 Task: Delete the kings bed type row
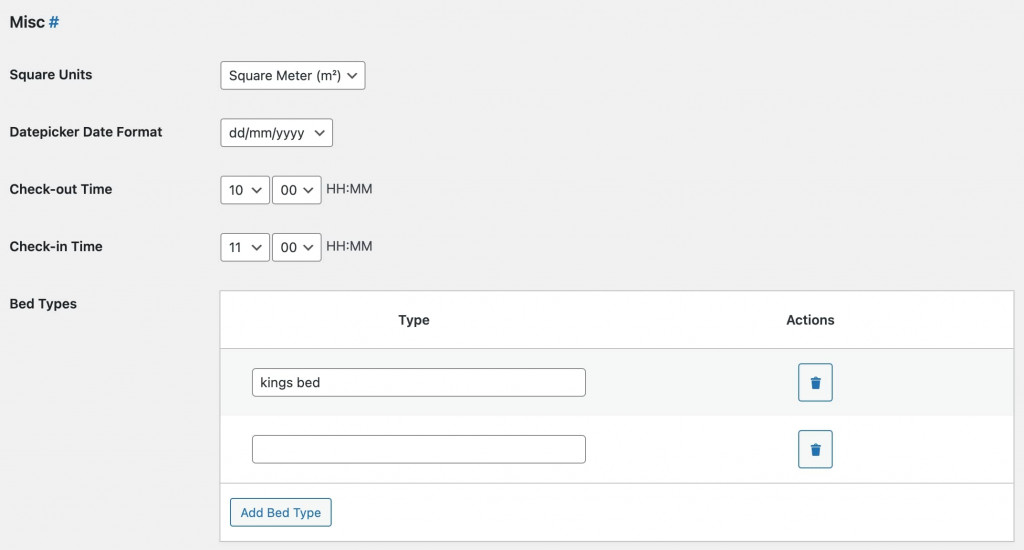click(x=815, y=383)
